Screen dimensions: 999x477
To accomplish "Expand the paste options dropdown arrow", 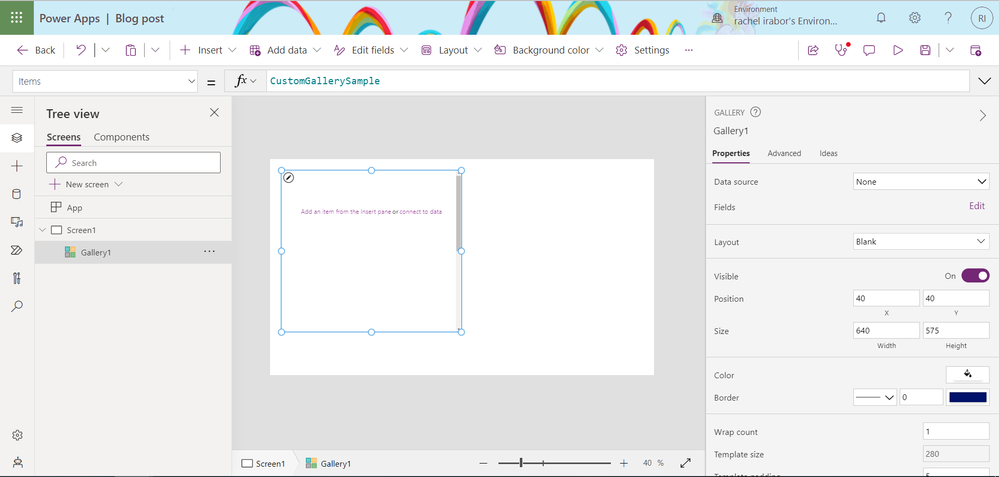I will 155,50.
